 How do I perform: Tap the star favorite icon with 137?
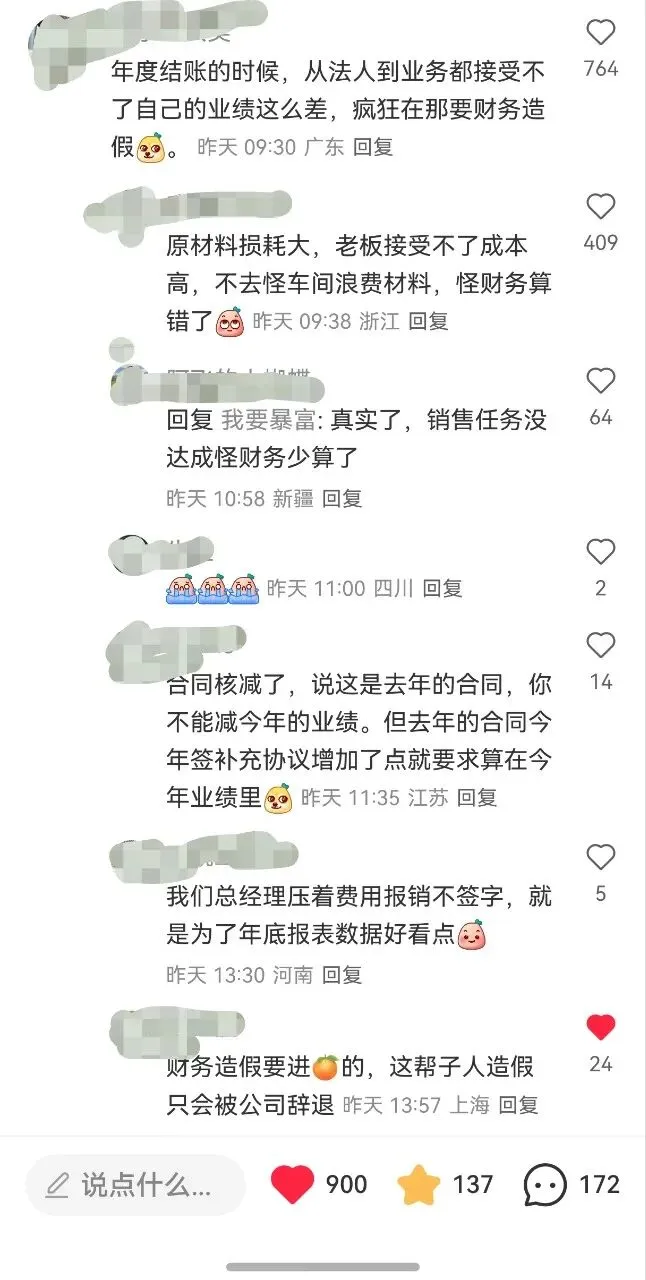pos(419,1185)
